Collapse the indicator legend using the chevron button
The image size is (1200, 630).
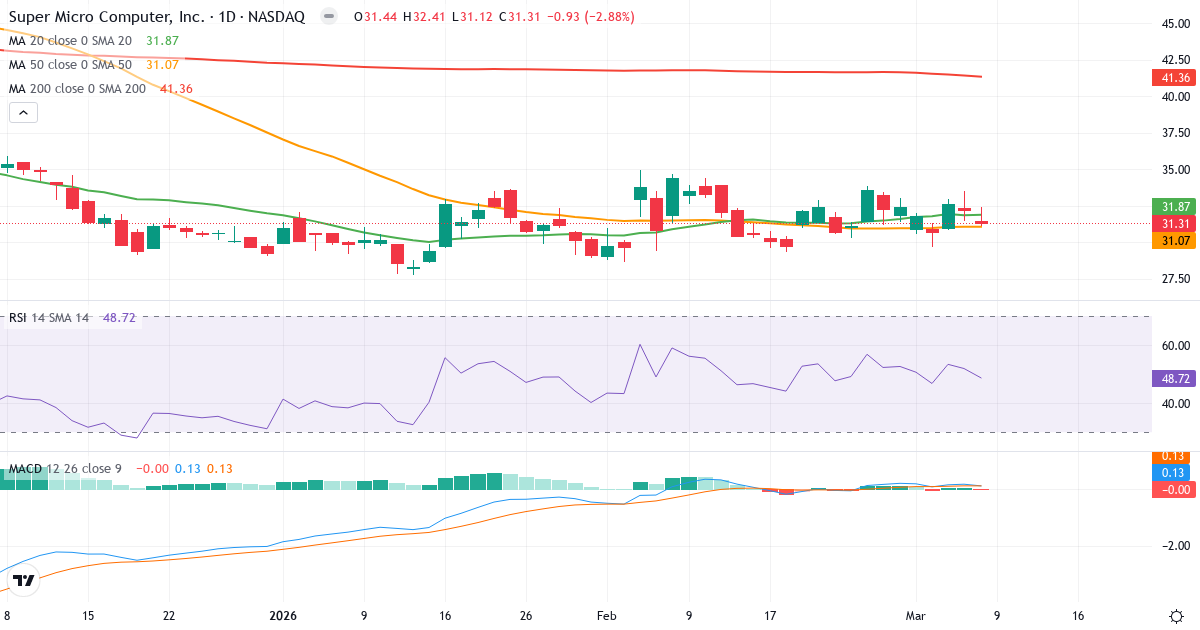(22, 112)
